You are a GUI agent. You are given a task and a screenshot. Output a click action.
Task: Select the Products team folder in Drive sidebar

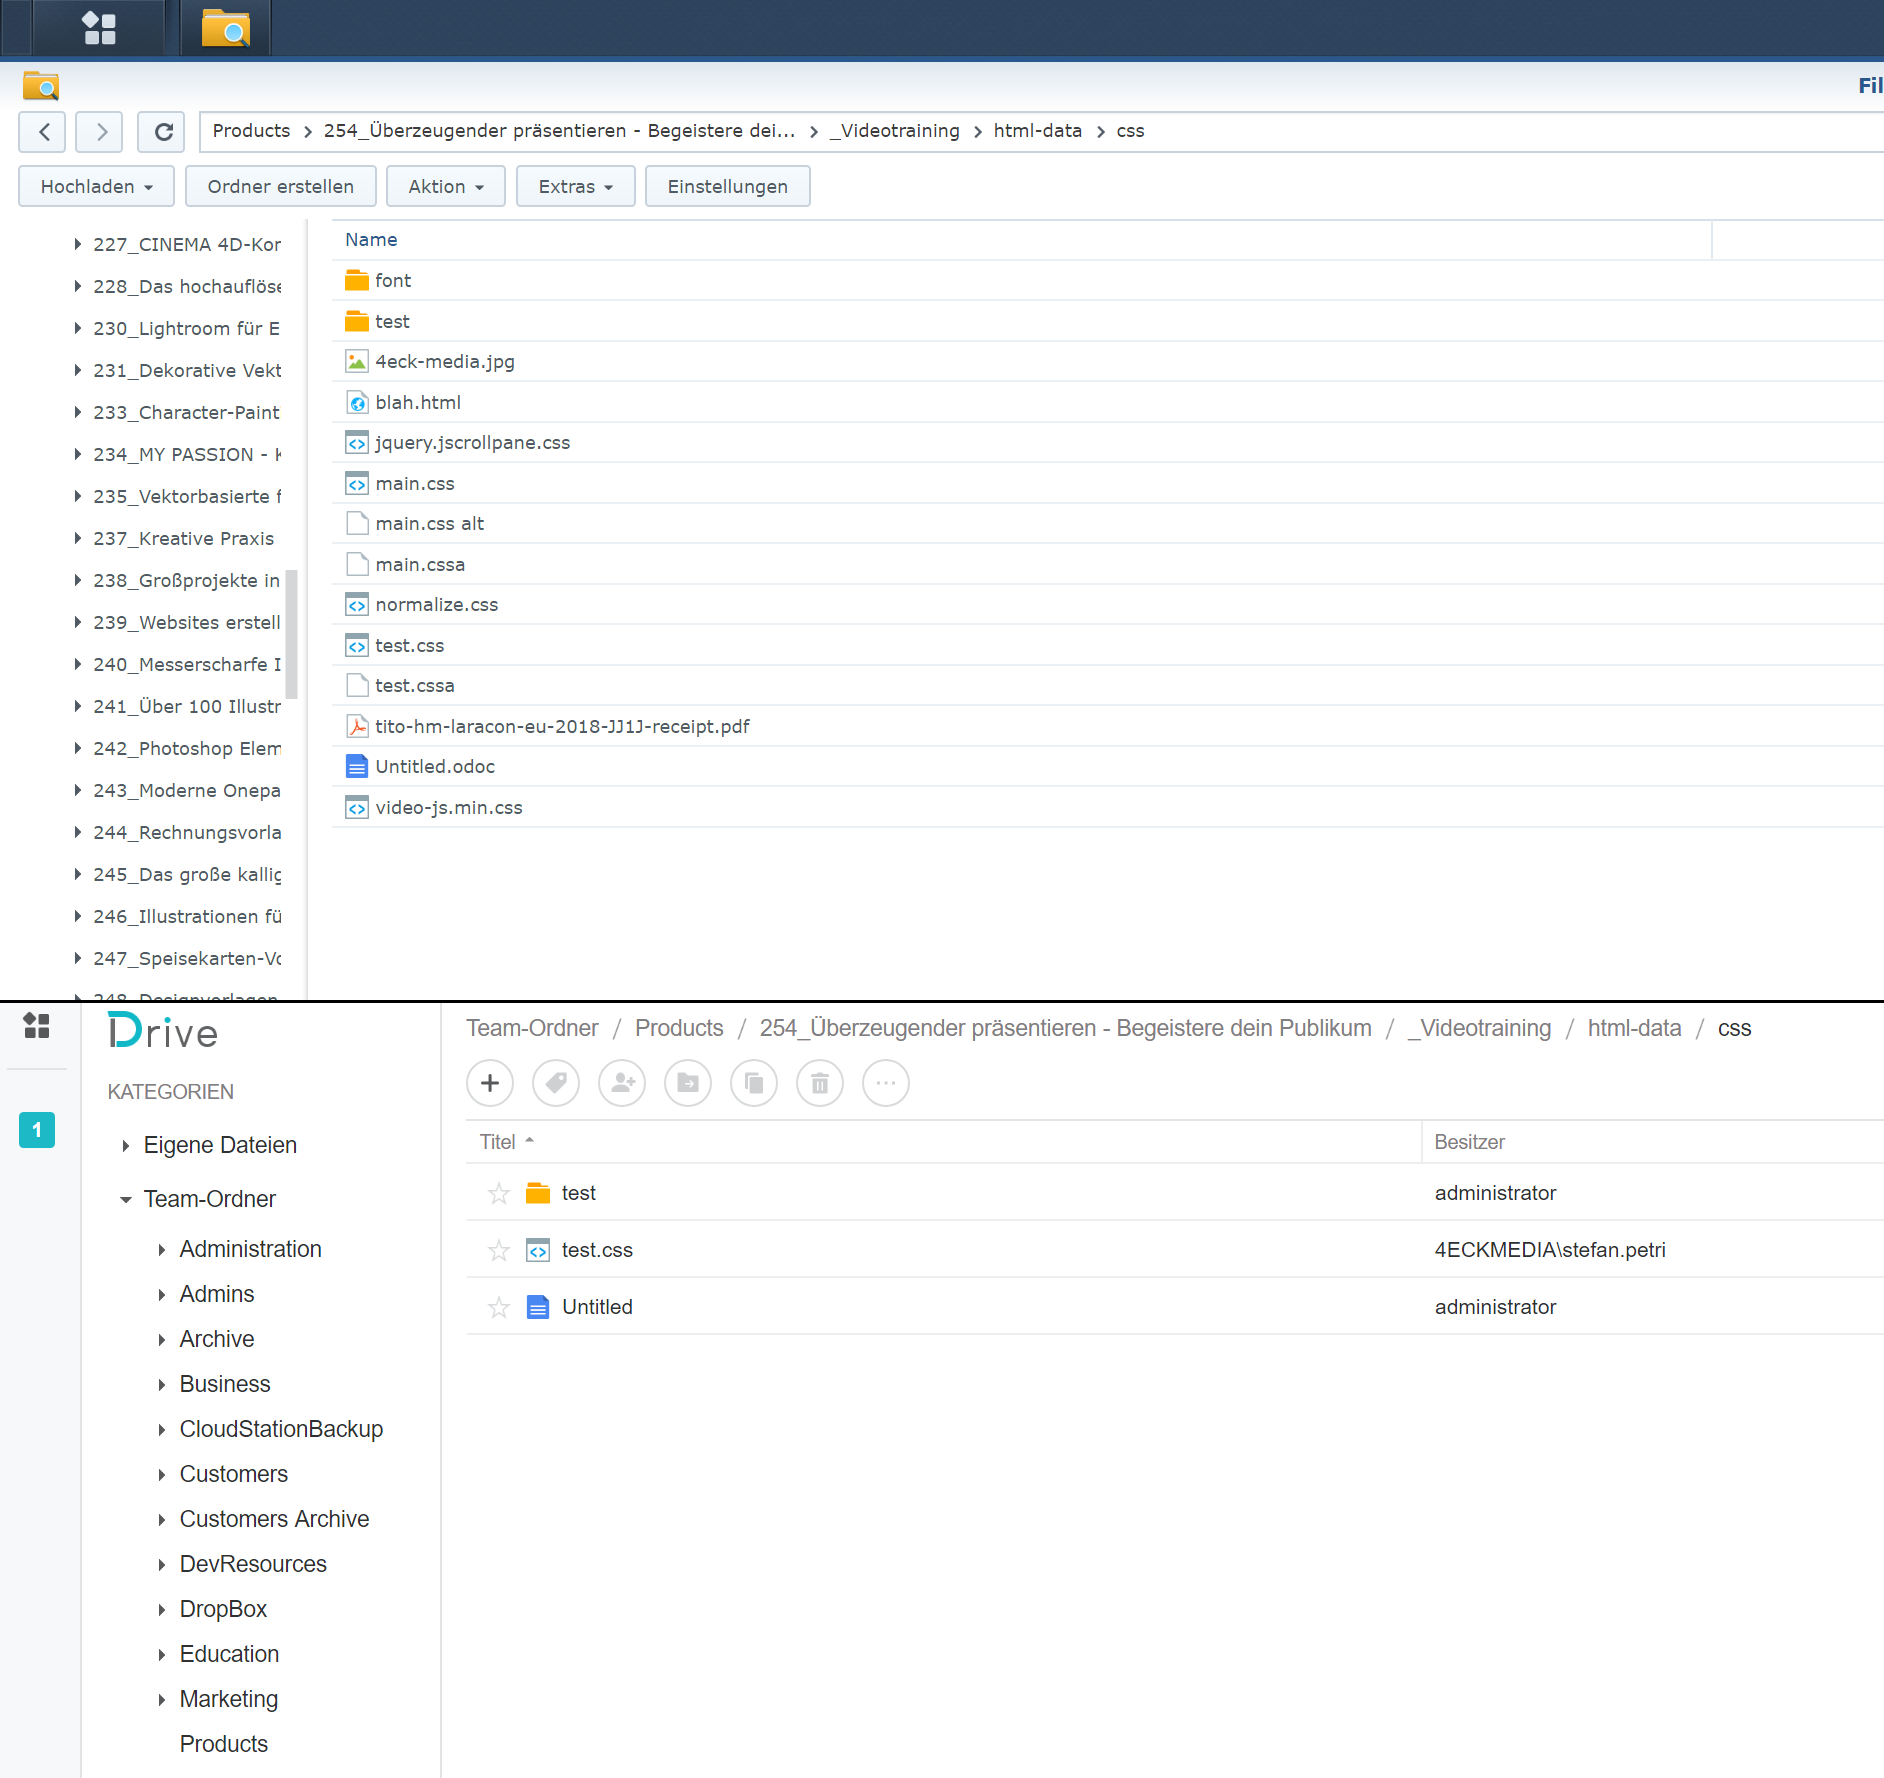pos(224,1744)
